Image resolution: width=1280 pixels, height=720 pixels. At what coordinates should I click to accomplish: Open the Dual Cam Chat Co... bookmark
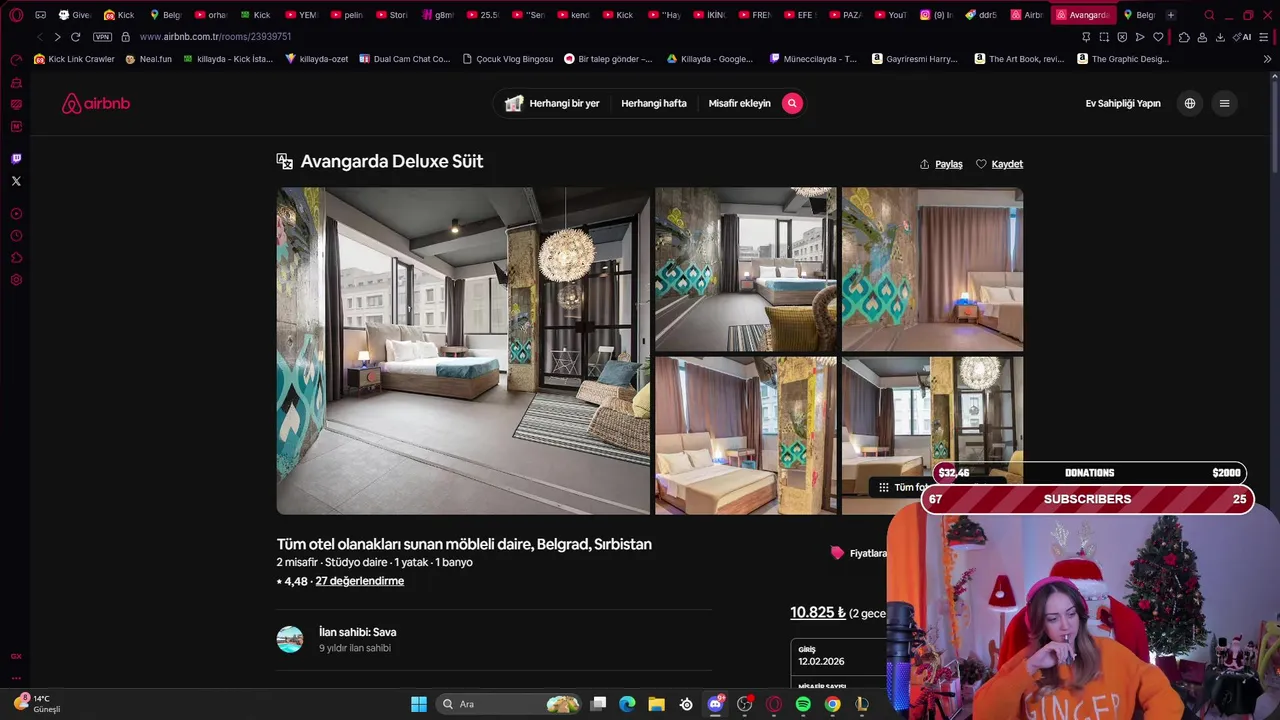point(404,59)
